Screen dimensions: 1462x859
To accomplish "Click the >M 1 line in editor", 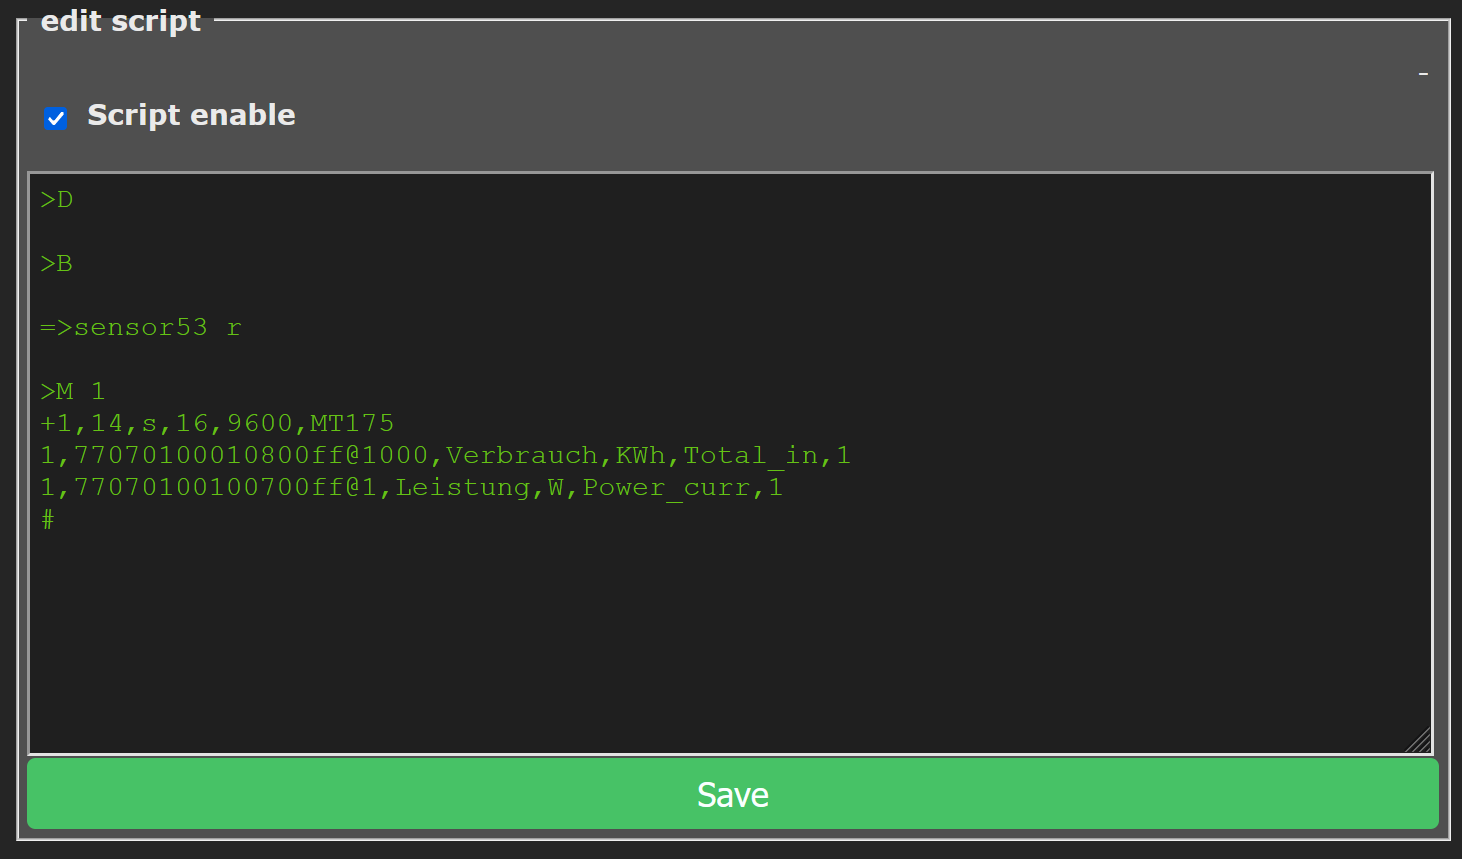I will [x=73, y=391].
